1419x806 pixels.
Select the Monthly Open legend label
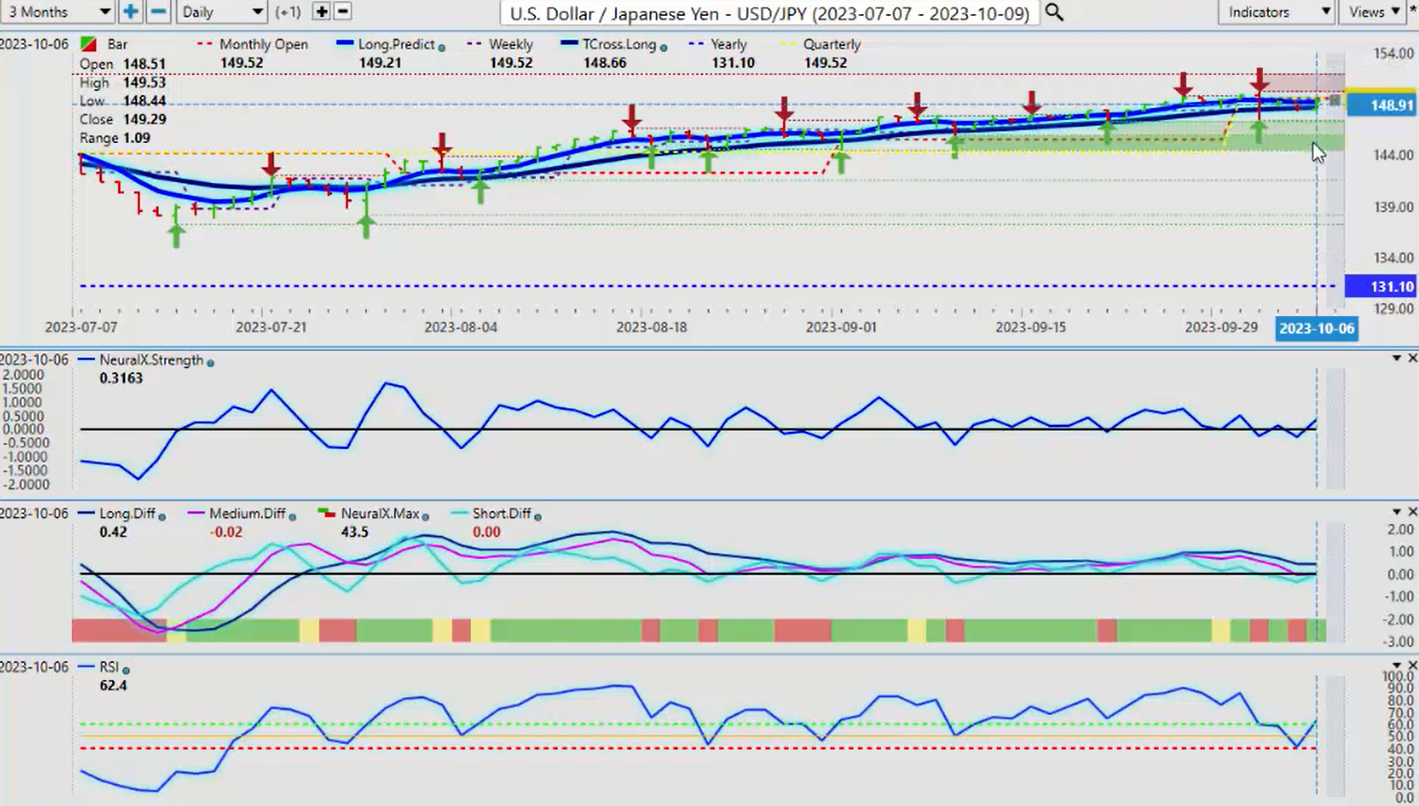click(x=264, y=45)
